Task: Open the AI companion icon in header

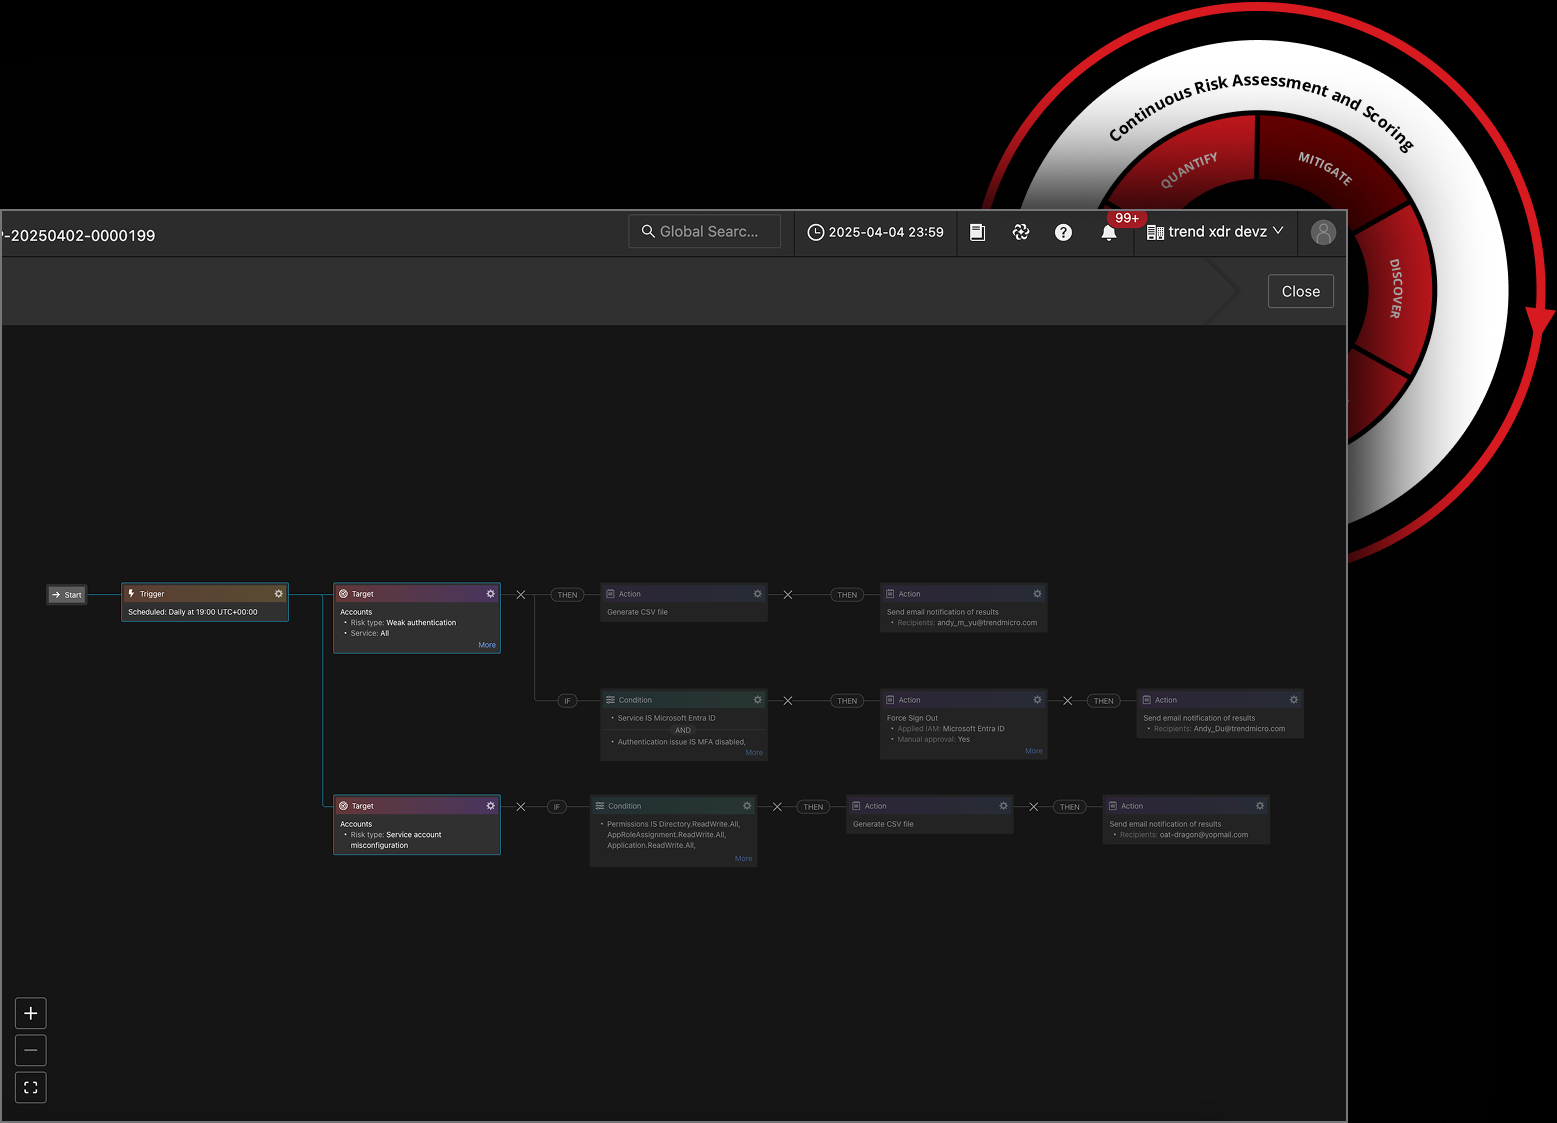Action: 1020,232
